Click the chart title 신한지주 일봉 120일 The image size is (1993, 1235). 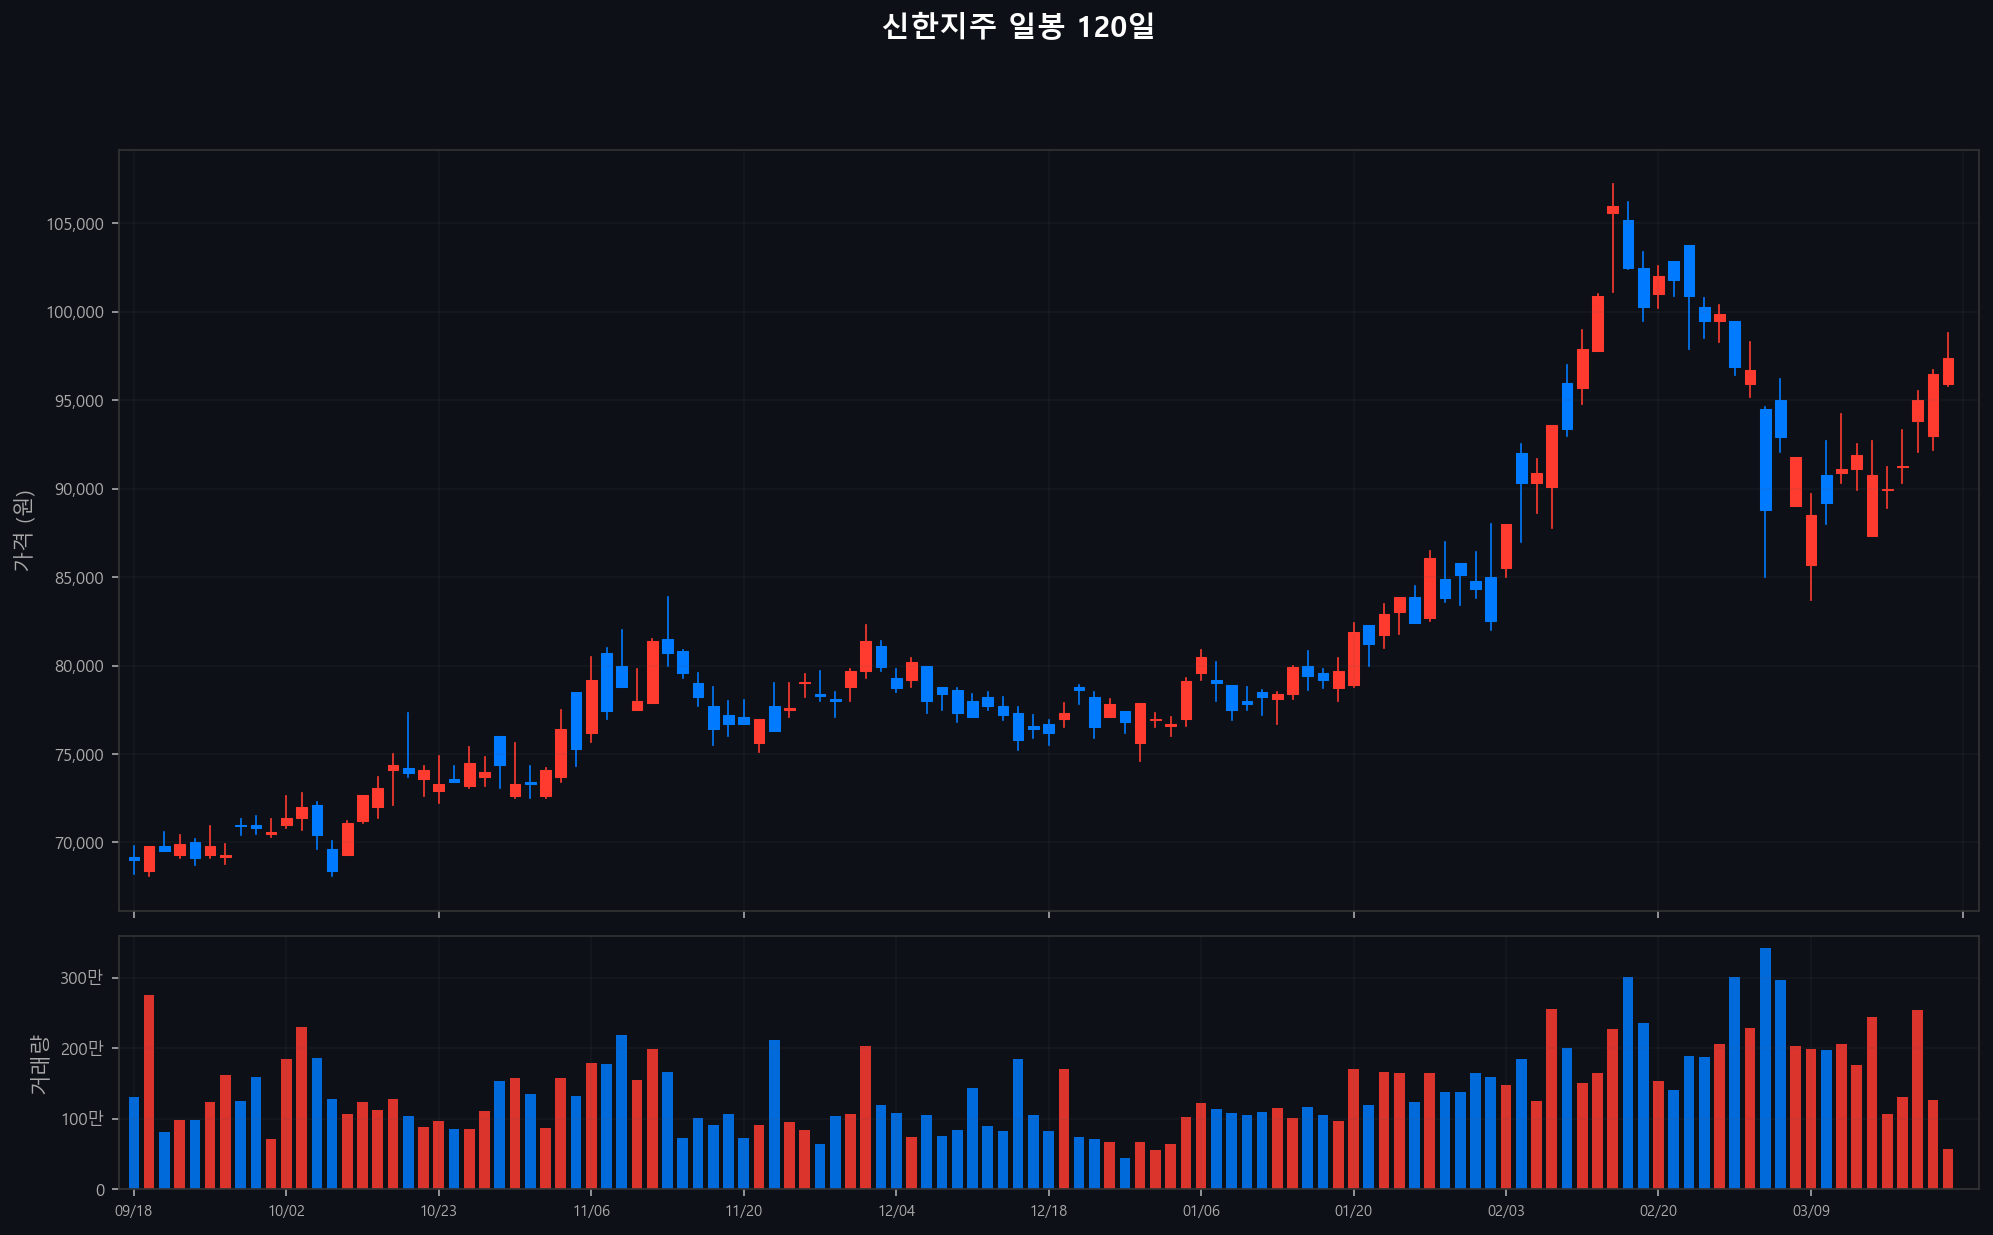[1018, 27]
